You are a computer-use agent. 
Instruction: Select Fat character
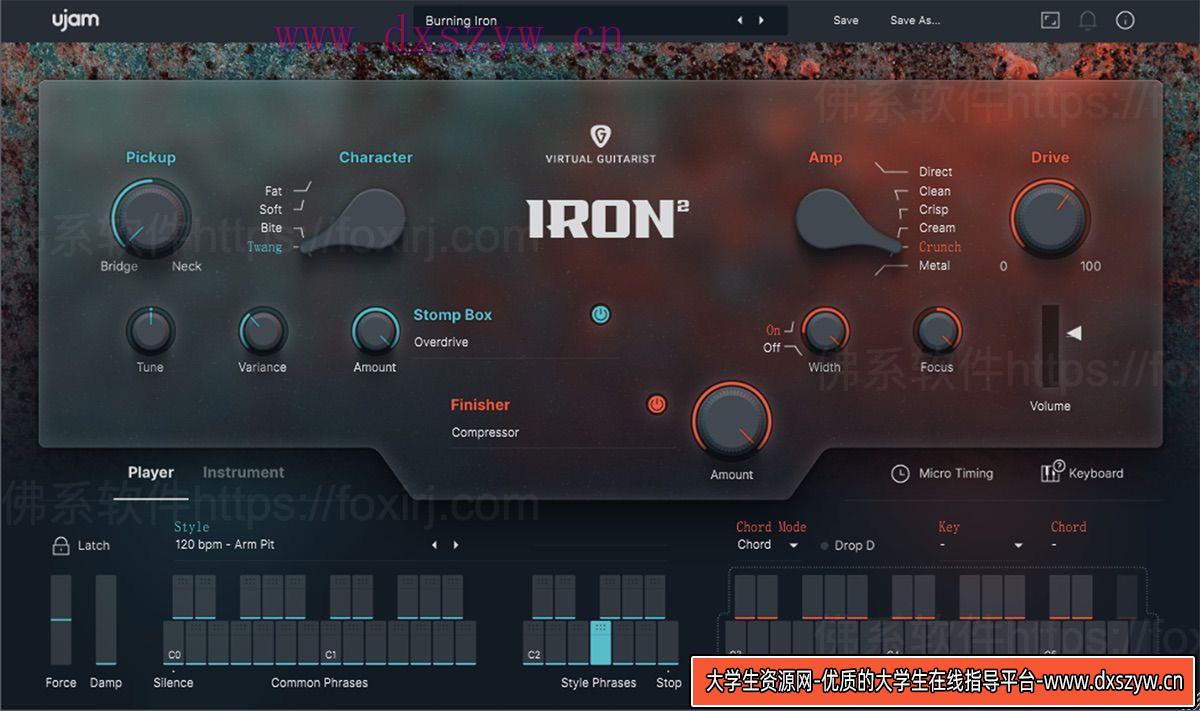coord(273,191)
